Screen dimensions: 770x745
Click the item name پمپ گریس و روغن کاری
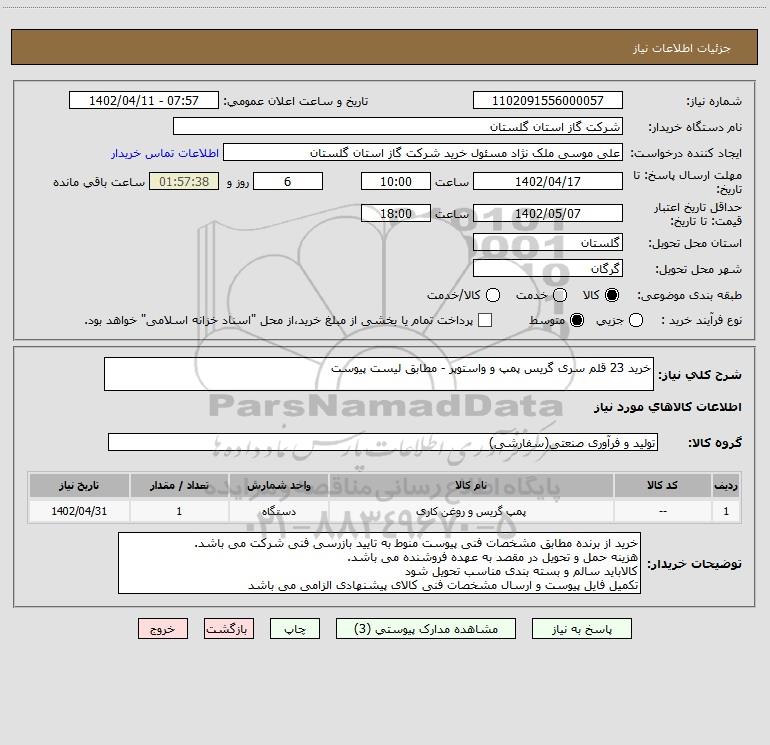(x=471, y=511)
